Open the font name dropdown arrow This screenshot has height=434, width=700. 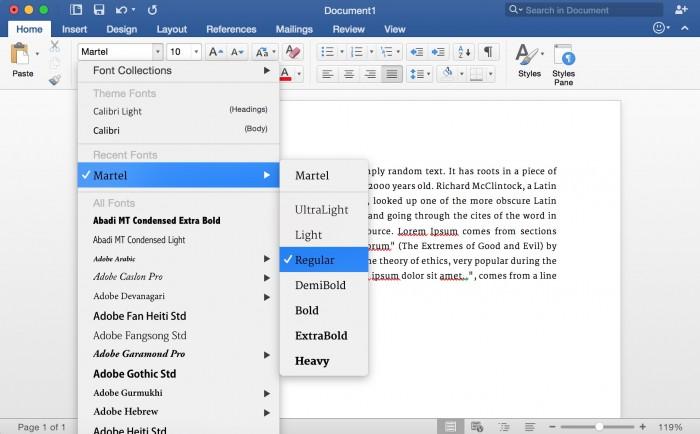pos(158,52)
